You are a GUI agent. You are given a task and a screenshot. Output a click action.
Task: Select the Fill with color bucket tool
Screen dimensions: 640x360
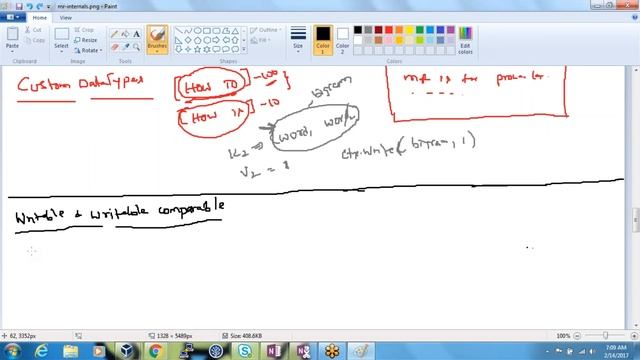pos(126,35)
